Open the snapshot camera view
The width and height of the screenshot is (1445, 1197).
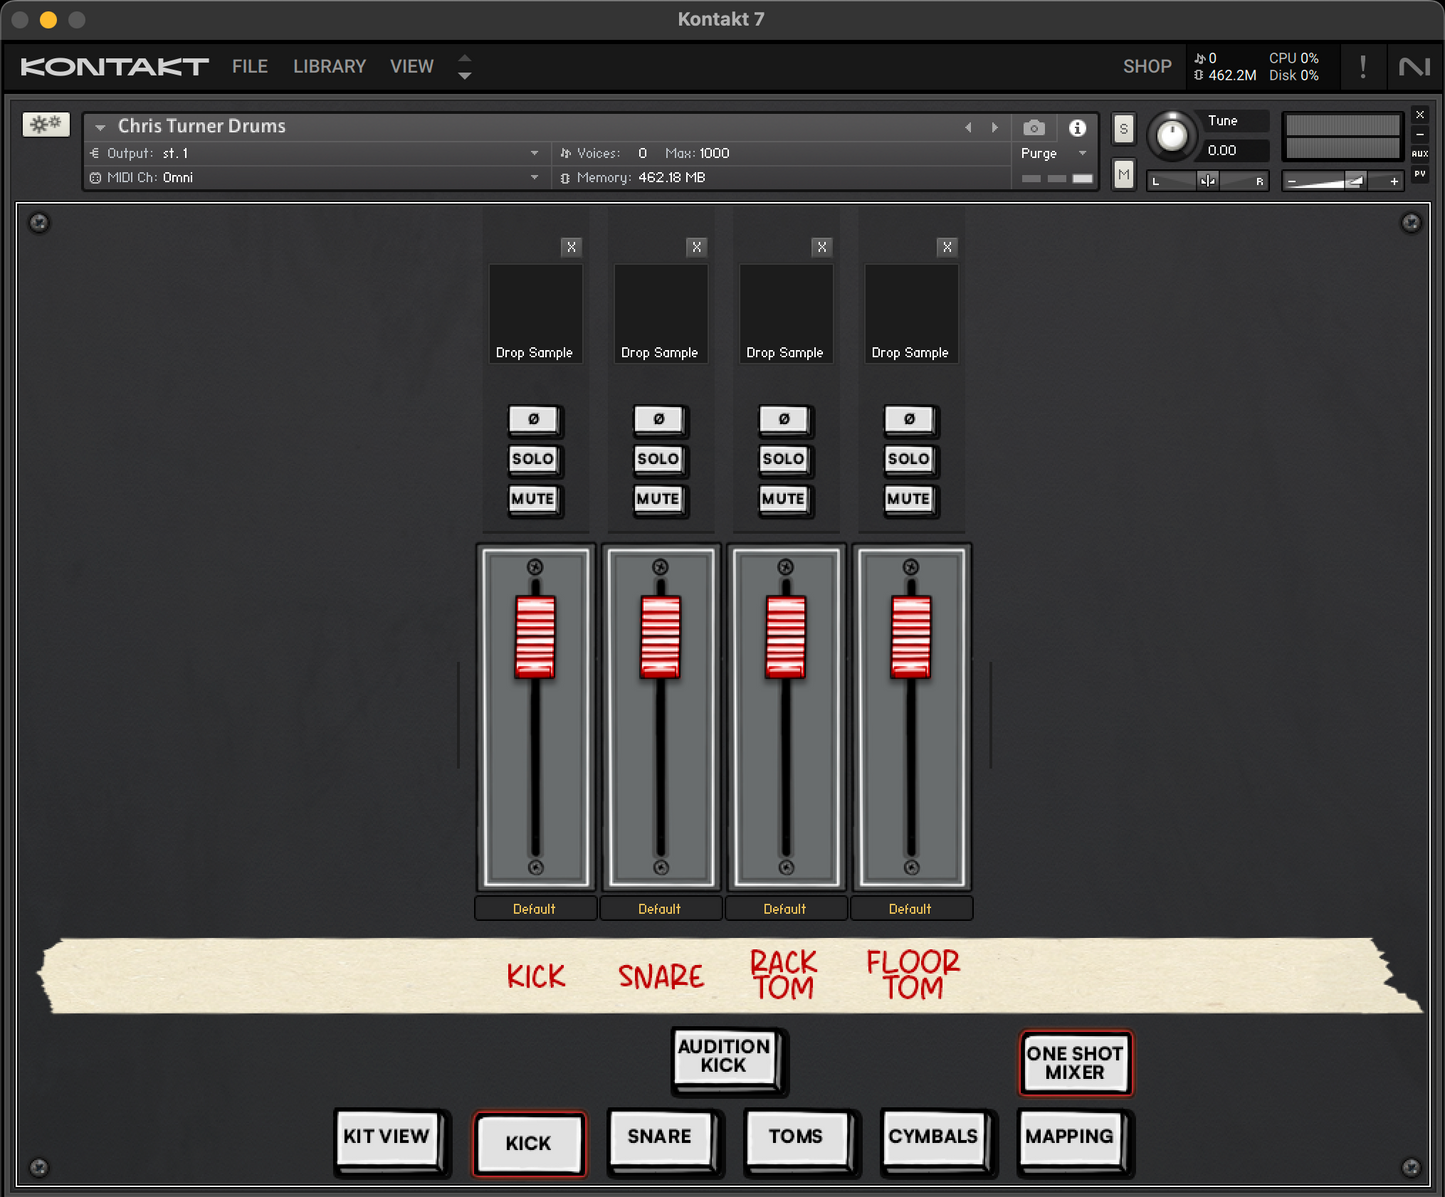click(x=1034, y=128)
